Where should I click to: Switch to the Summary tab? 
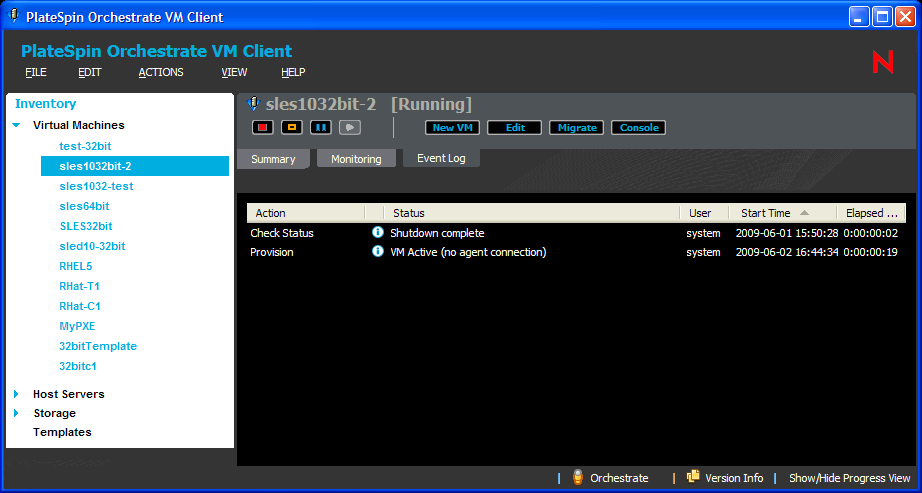pyautogui.click(x=273, y=159)
